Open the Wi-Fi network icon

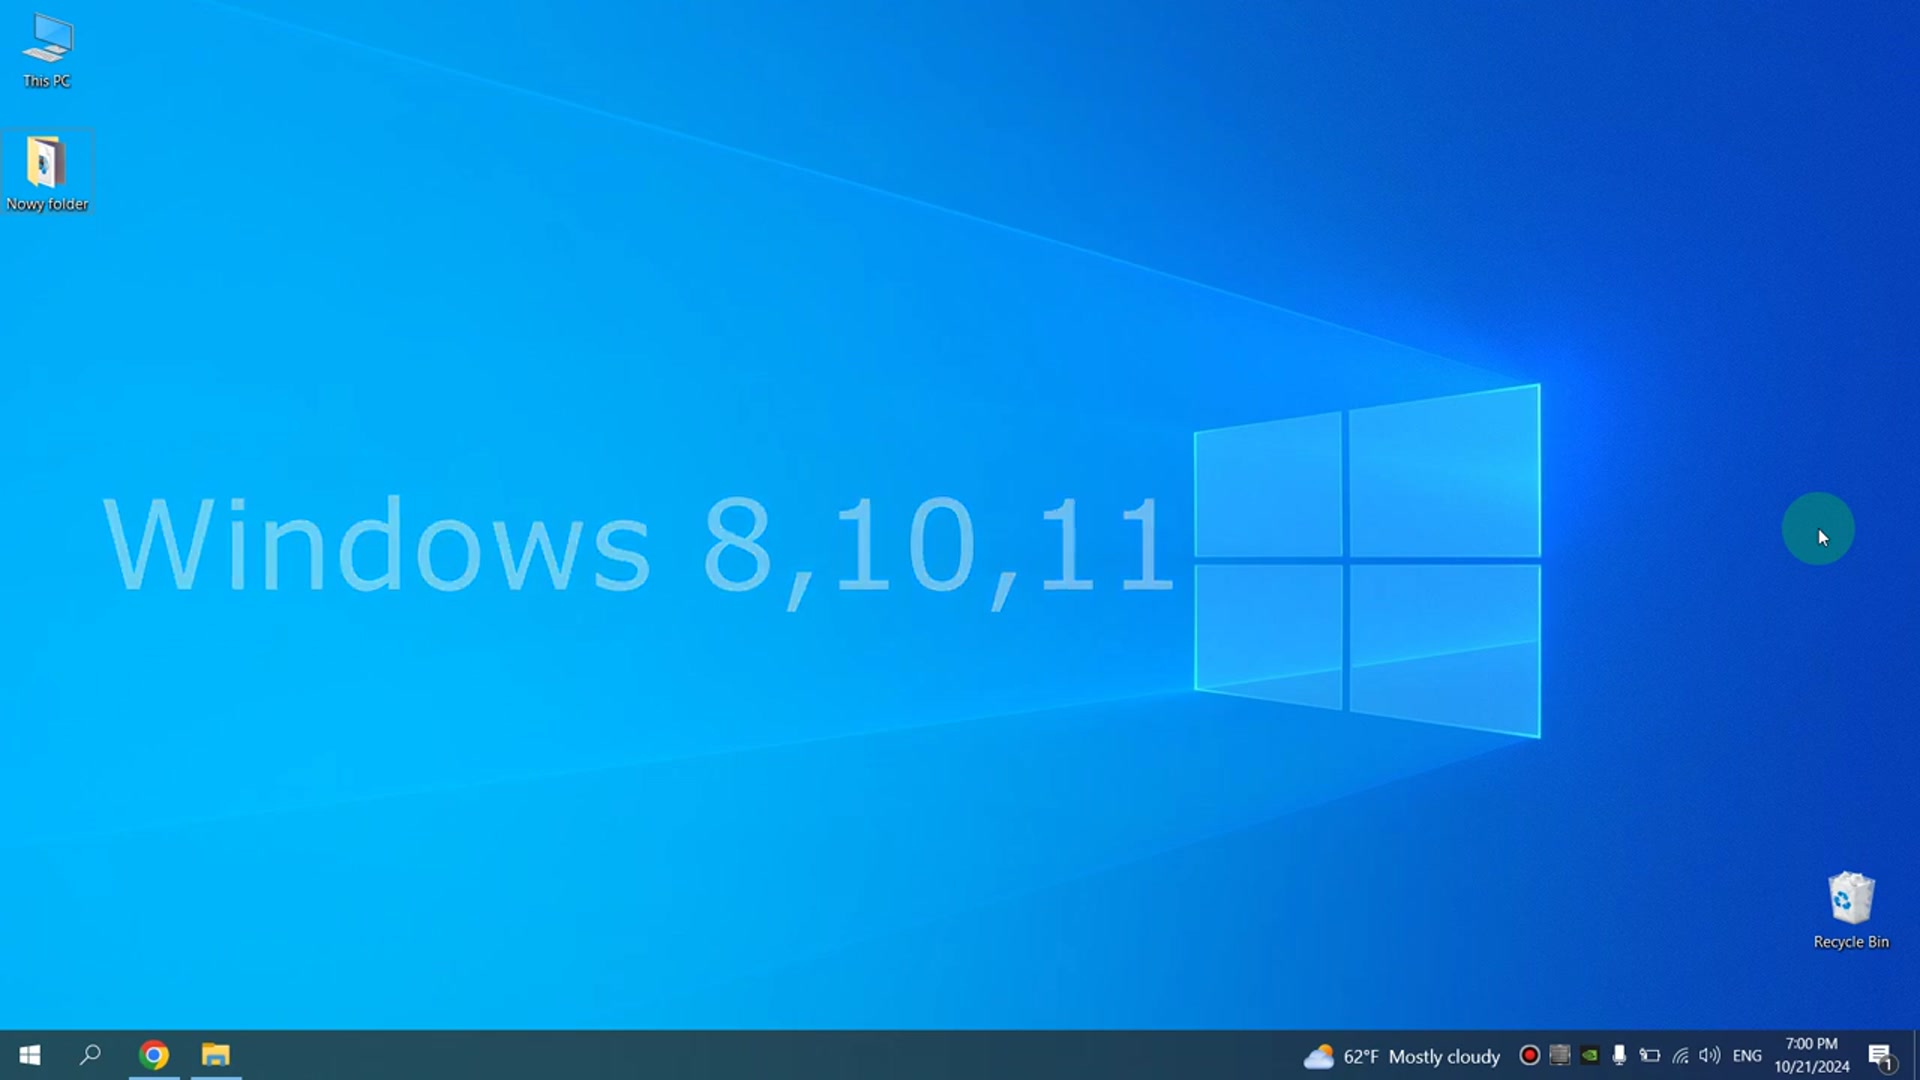[x=1680, y=1055]
